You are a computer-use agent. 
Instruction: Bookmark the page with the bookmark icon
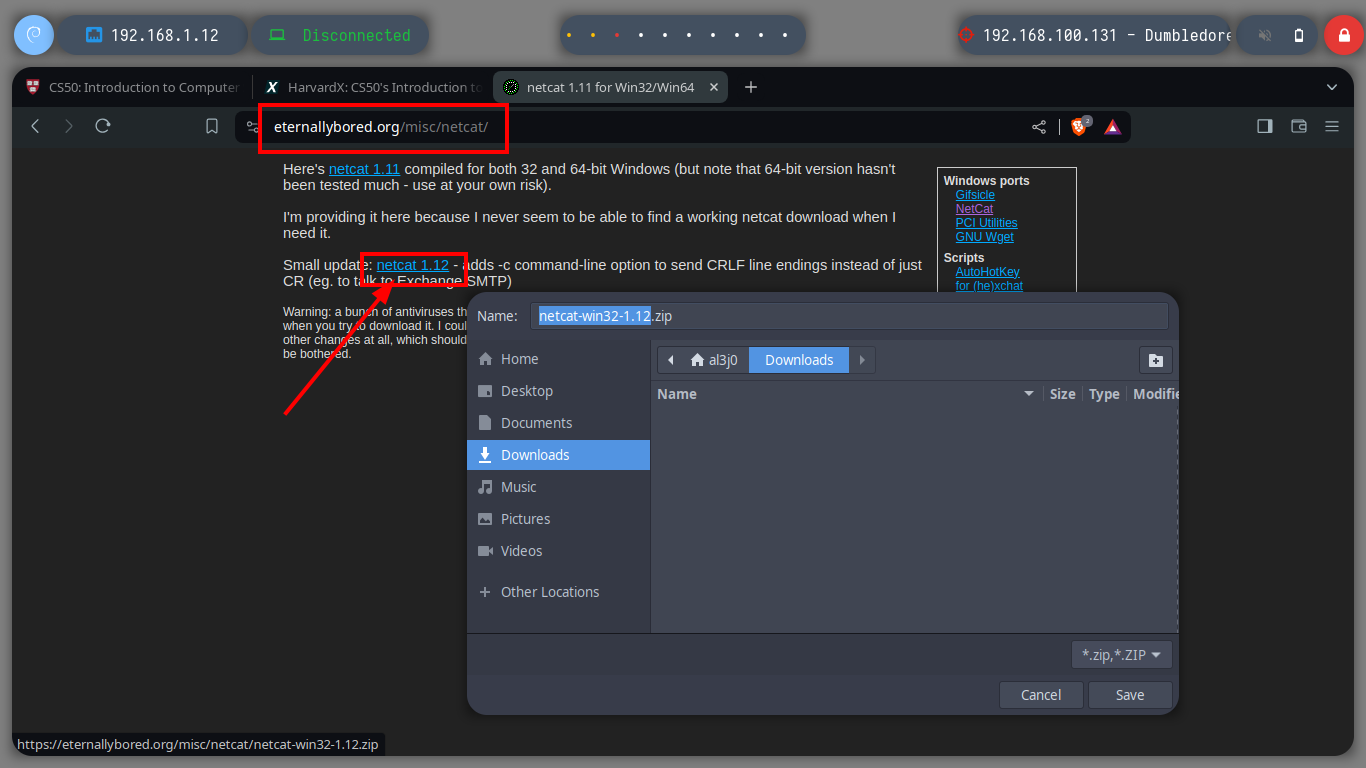coord(212,126)
